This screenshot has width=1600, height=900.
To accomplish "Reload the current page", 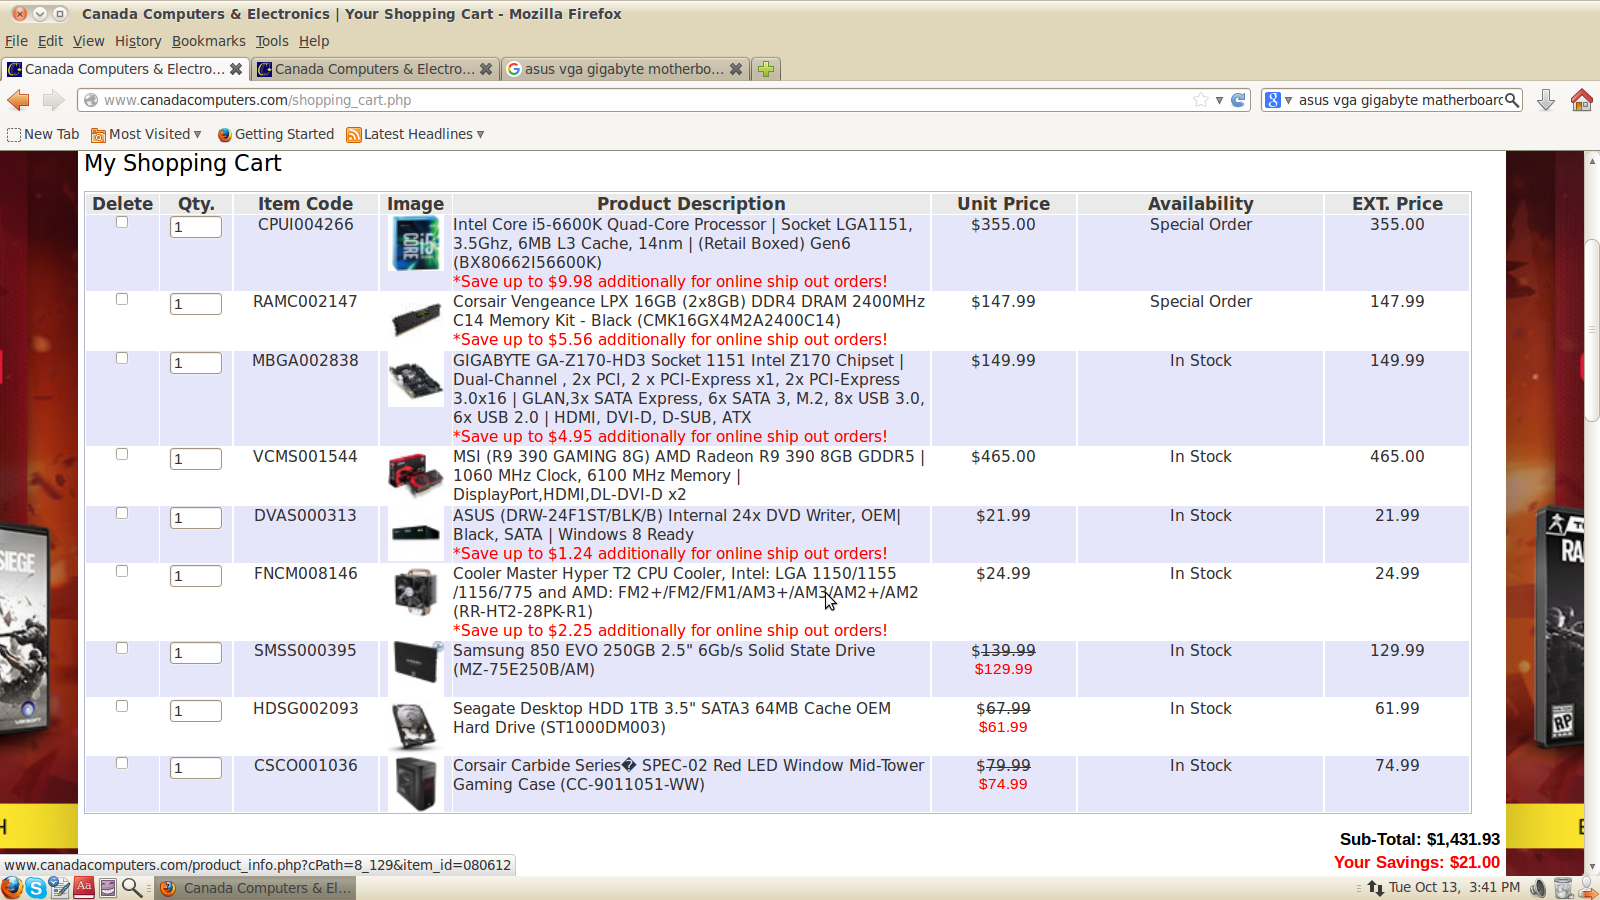I will click(x=1238, y=100).
